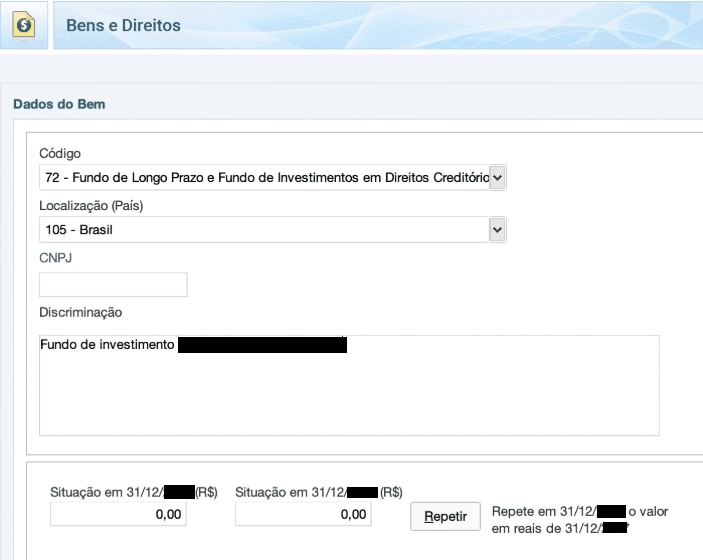Focus the second Situação em 31/12 value field
Screen dimensions: 703x560
(303, 514)
